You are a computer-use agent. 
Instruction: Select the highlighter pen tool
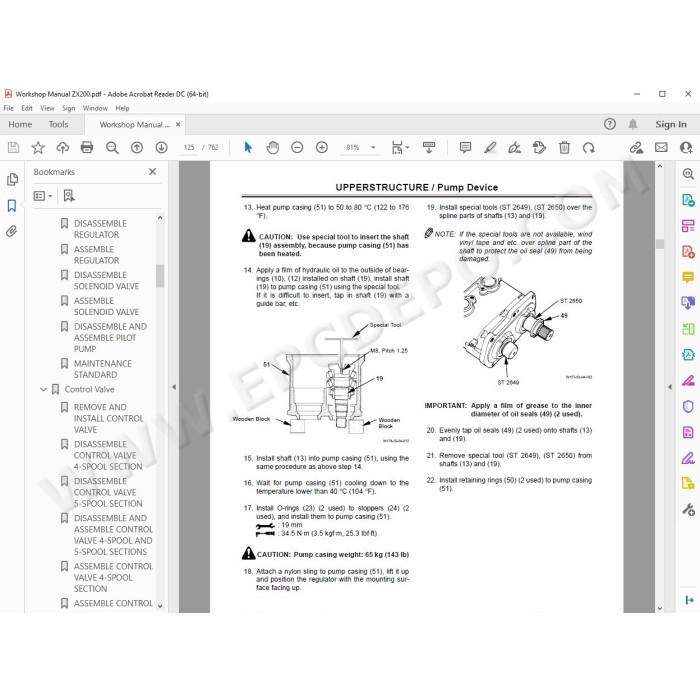(x=490, y=148)
